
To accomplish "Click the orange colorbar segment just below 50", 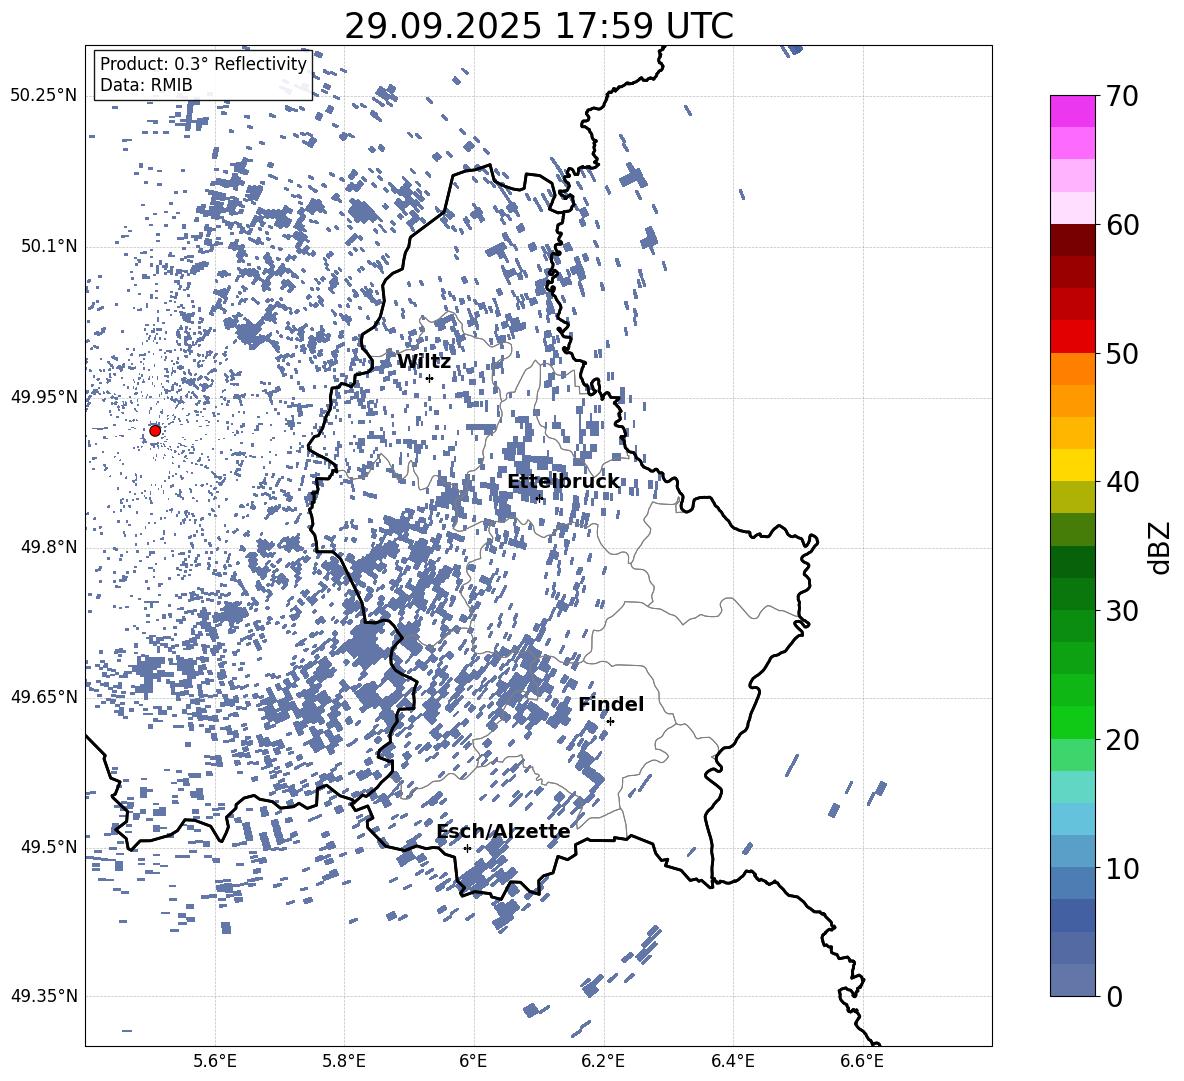I will 1072,368.
